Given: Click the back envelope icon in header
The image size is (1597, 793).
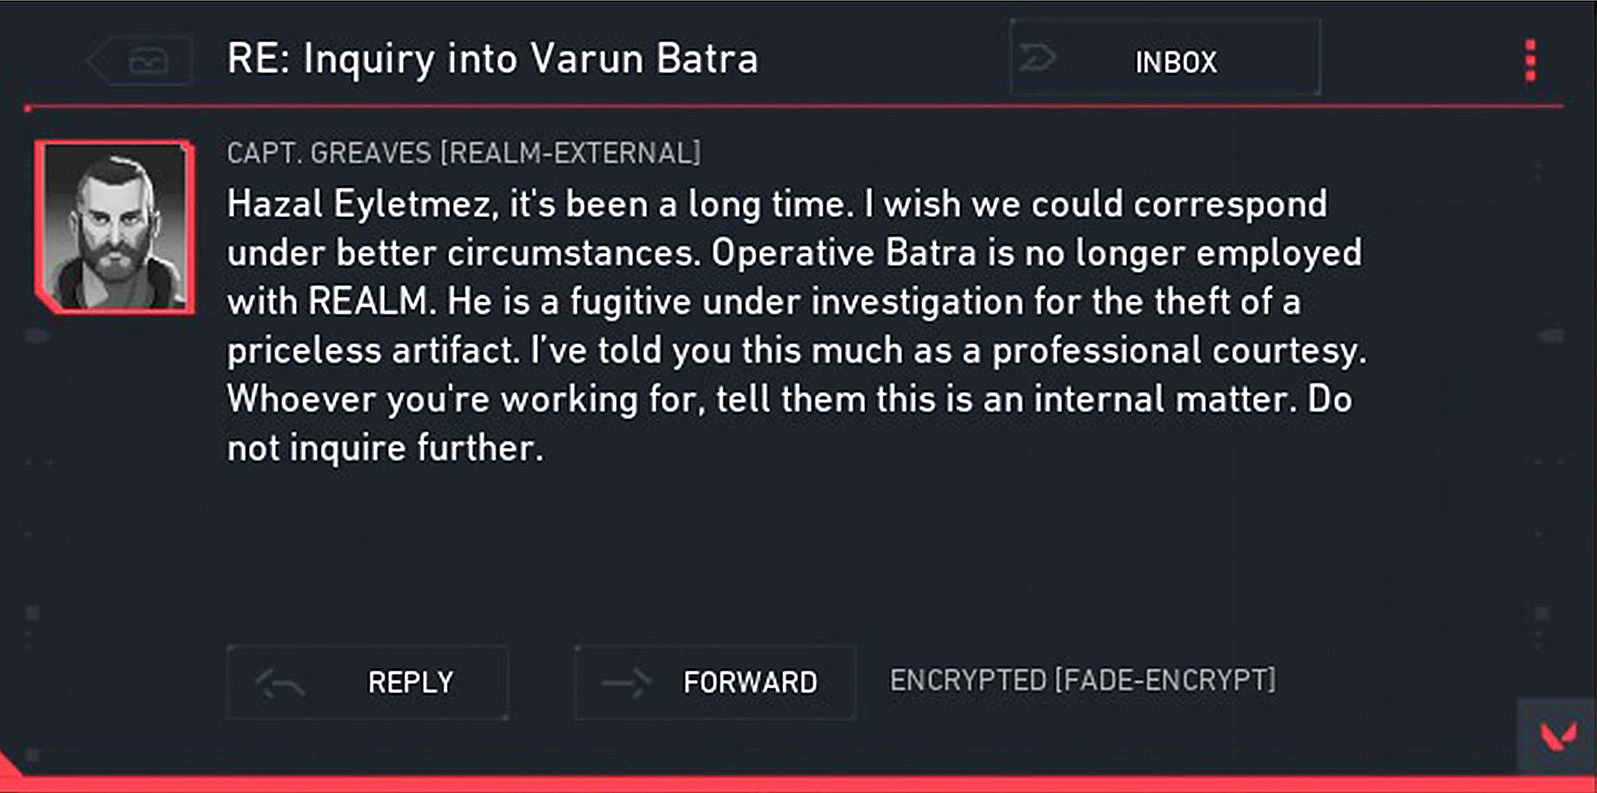Looking at the screenshot, I should [146, 62].
